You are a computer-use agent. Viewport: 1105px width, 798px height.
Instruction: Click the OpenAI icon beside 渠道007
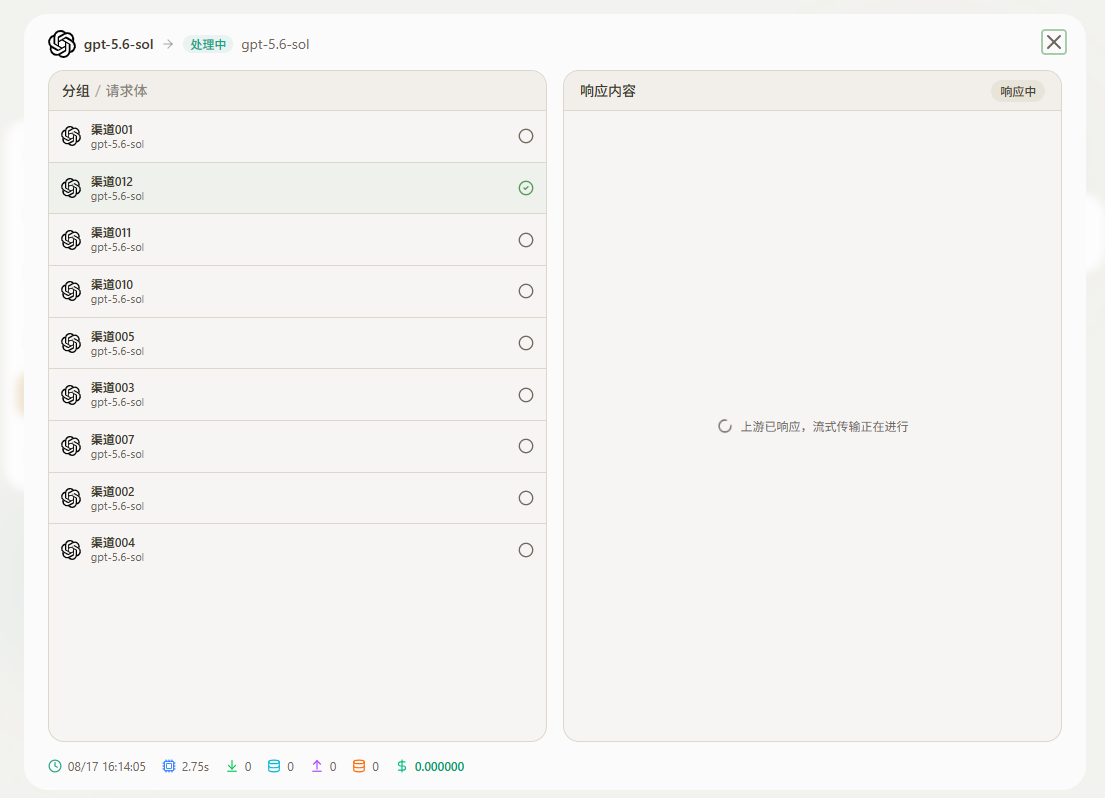click(71, 446)
